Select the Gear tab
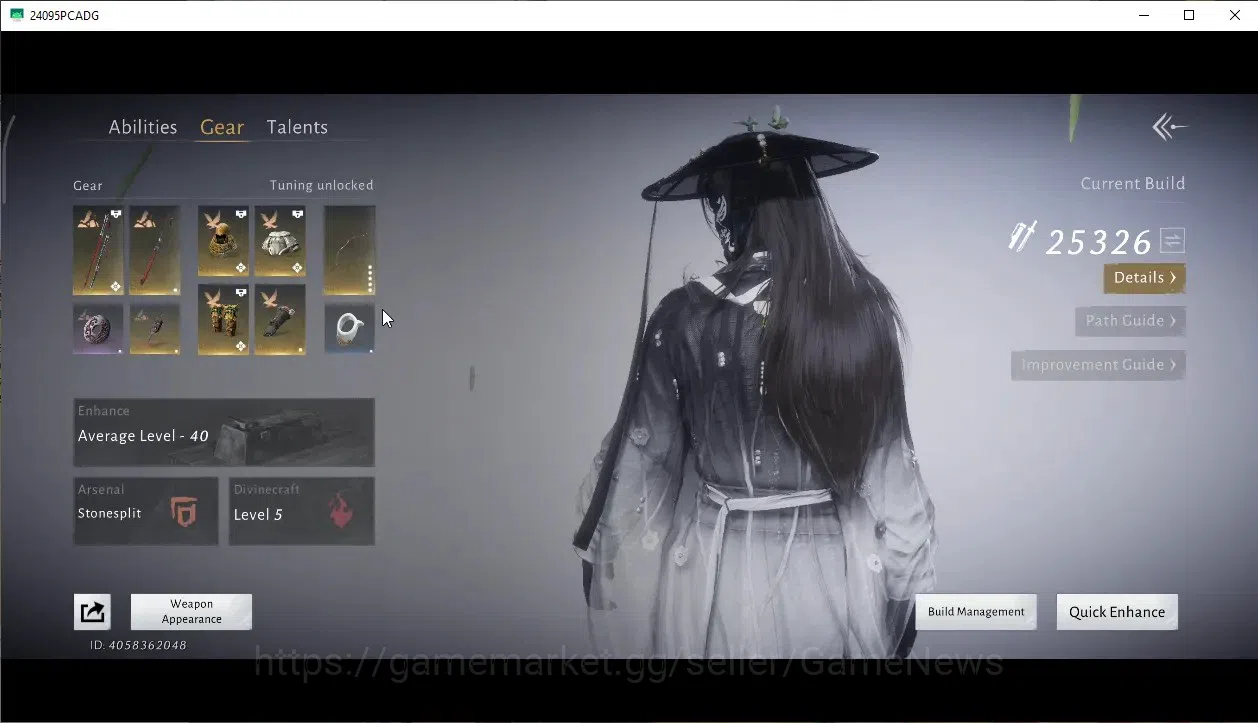1258x723 pixels. click(x=222, y=127)
